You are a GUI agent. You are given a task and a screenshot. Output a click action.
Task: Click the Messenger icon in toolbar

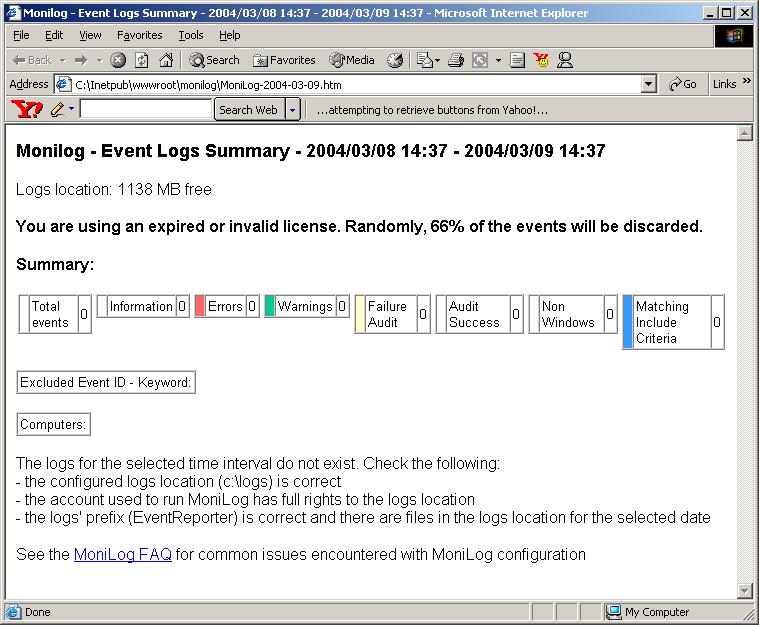coord(565,60)
